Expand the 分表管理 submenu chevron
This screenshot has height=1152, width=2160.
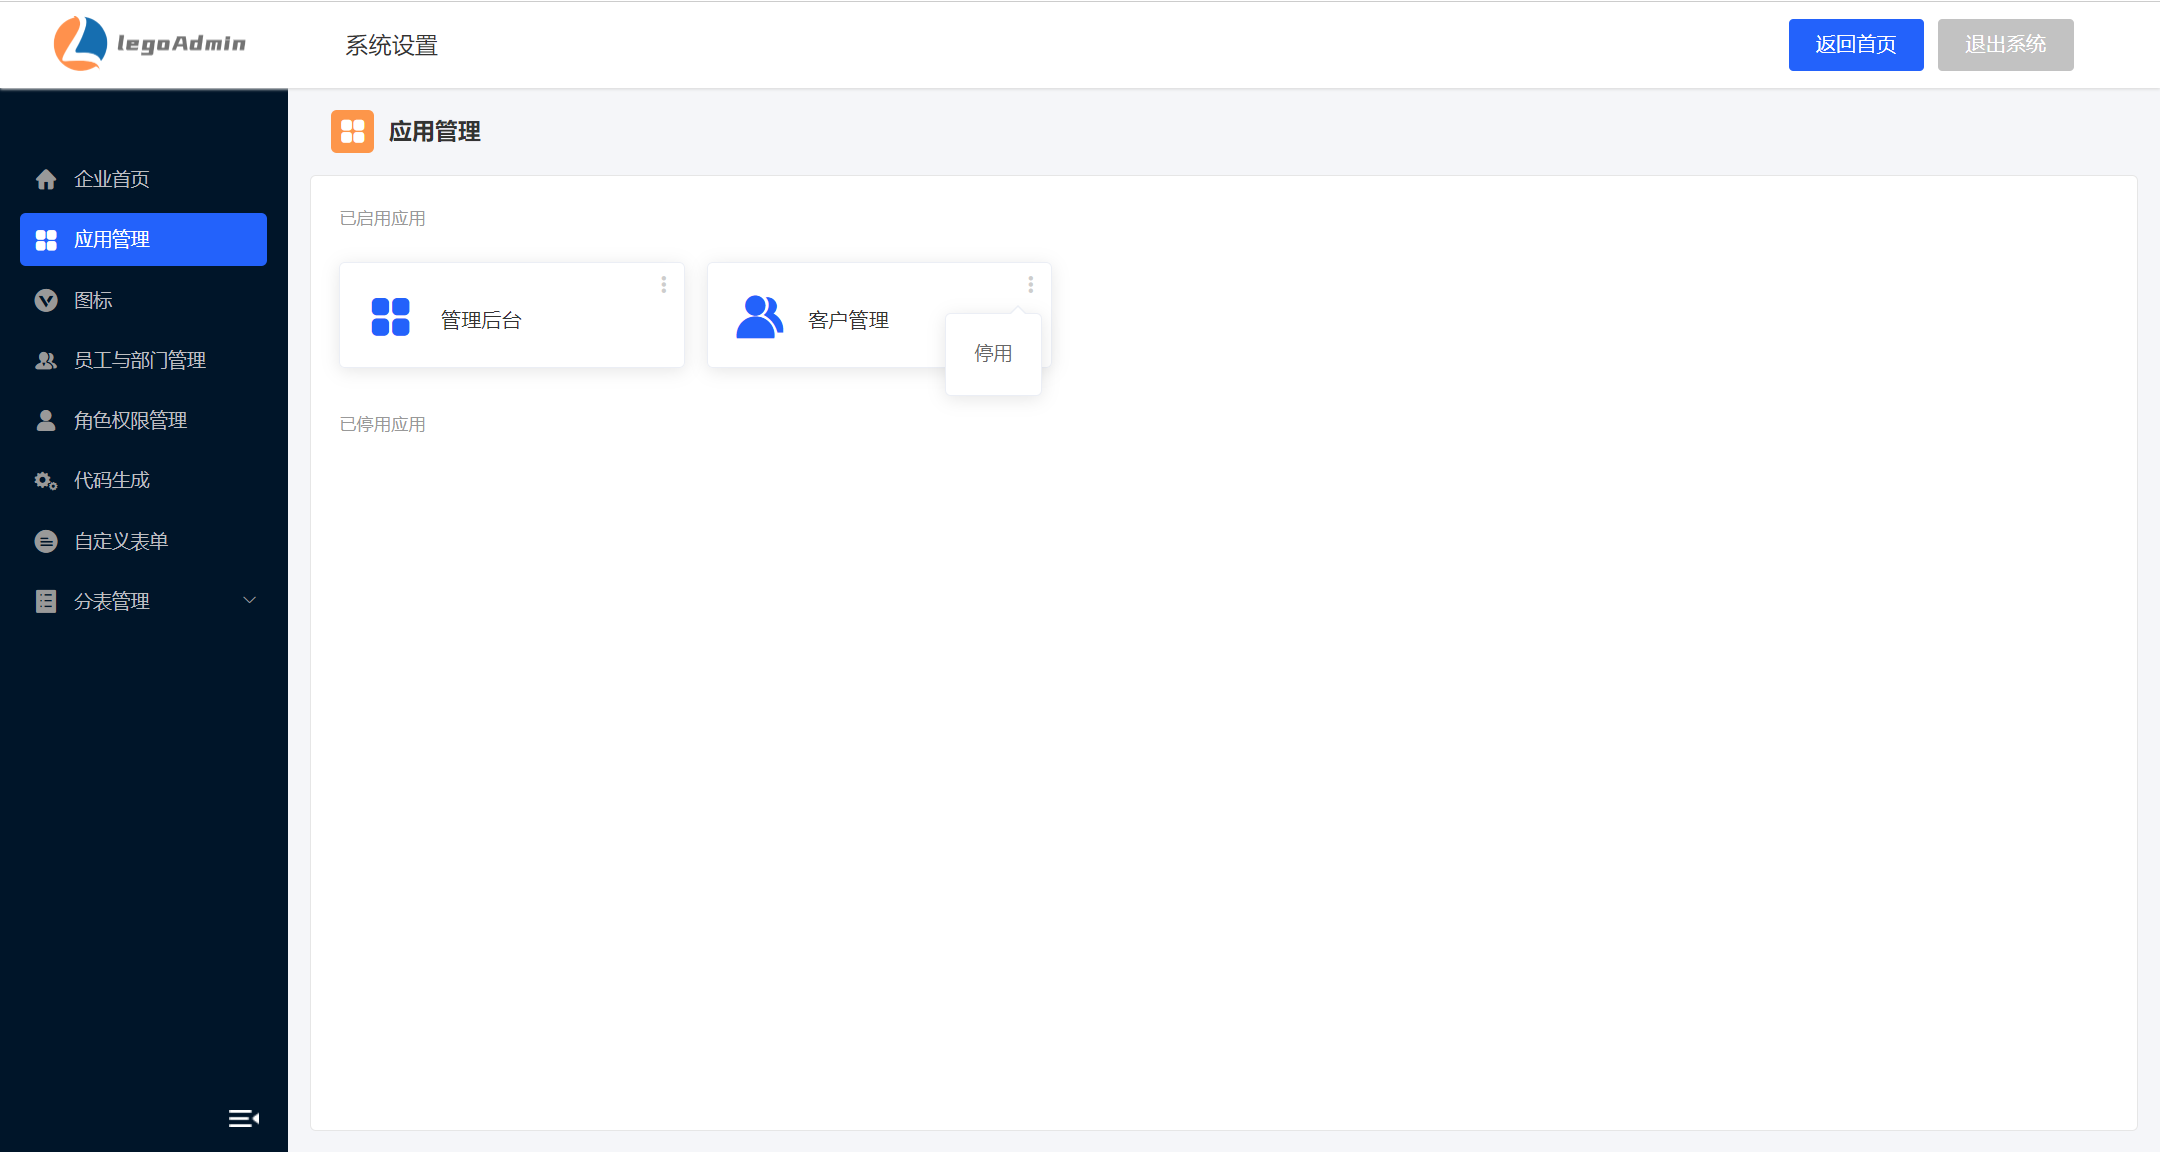250,600
